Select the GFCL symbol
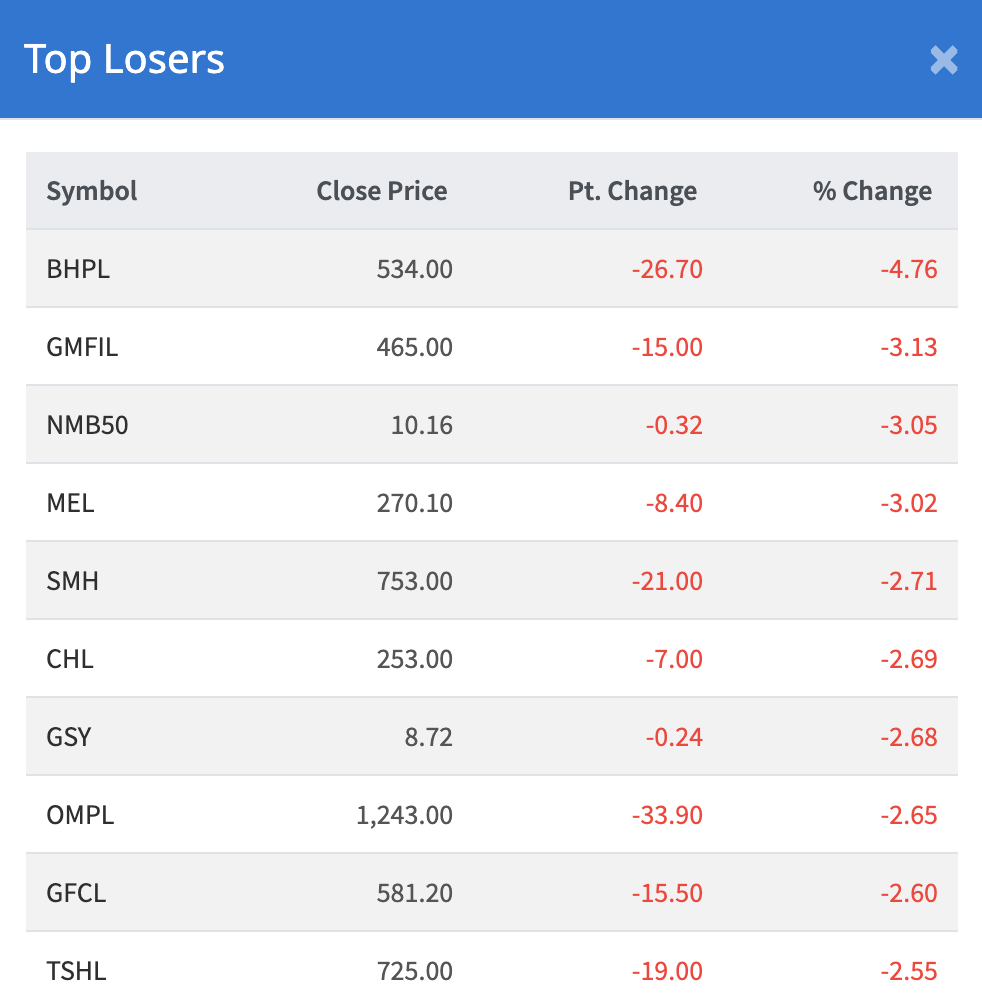 coord(76,893)
